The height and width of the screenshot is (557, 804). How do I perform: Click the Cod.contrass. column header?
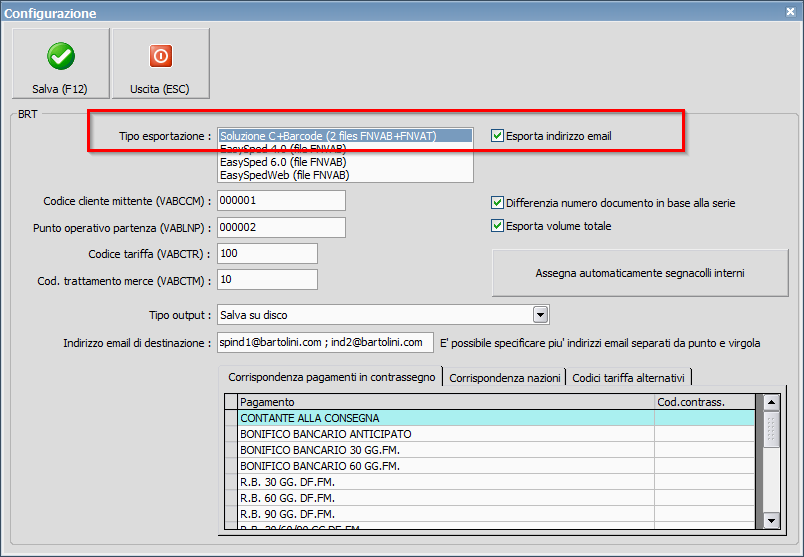point(705,402)
